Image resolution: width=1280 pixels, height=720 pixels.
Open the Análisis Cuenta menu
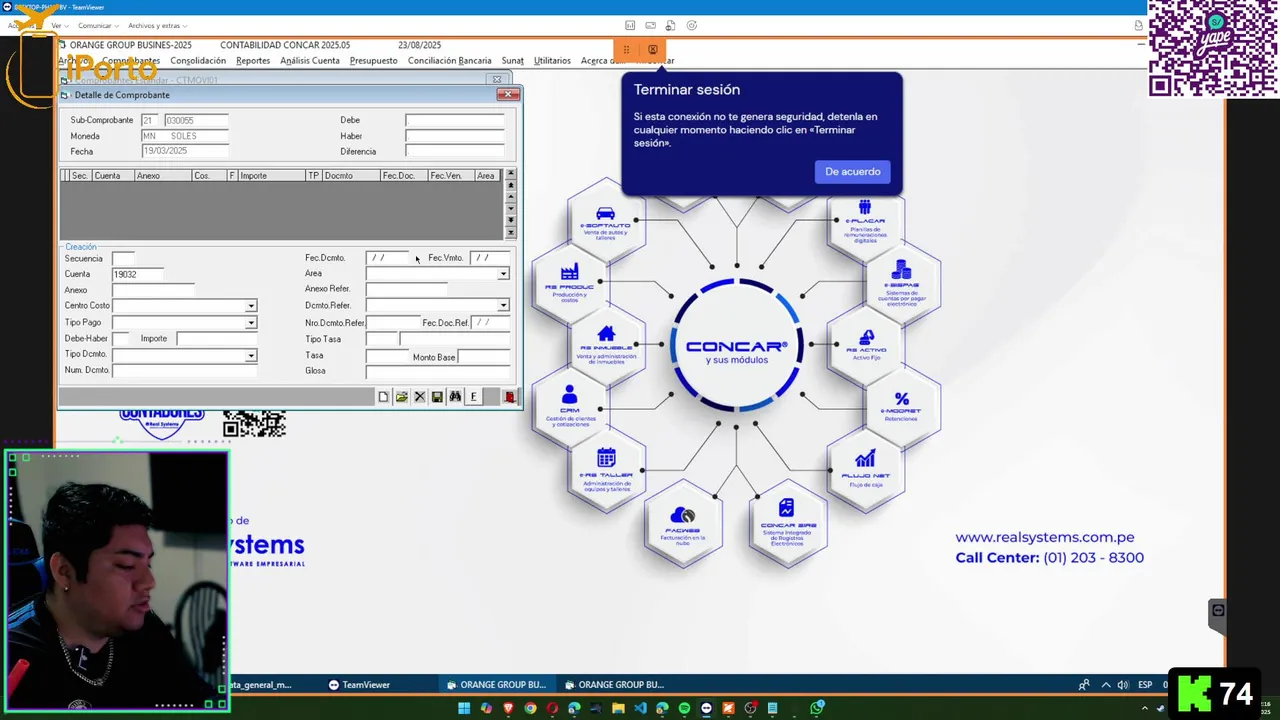click(x=310, y=61)
